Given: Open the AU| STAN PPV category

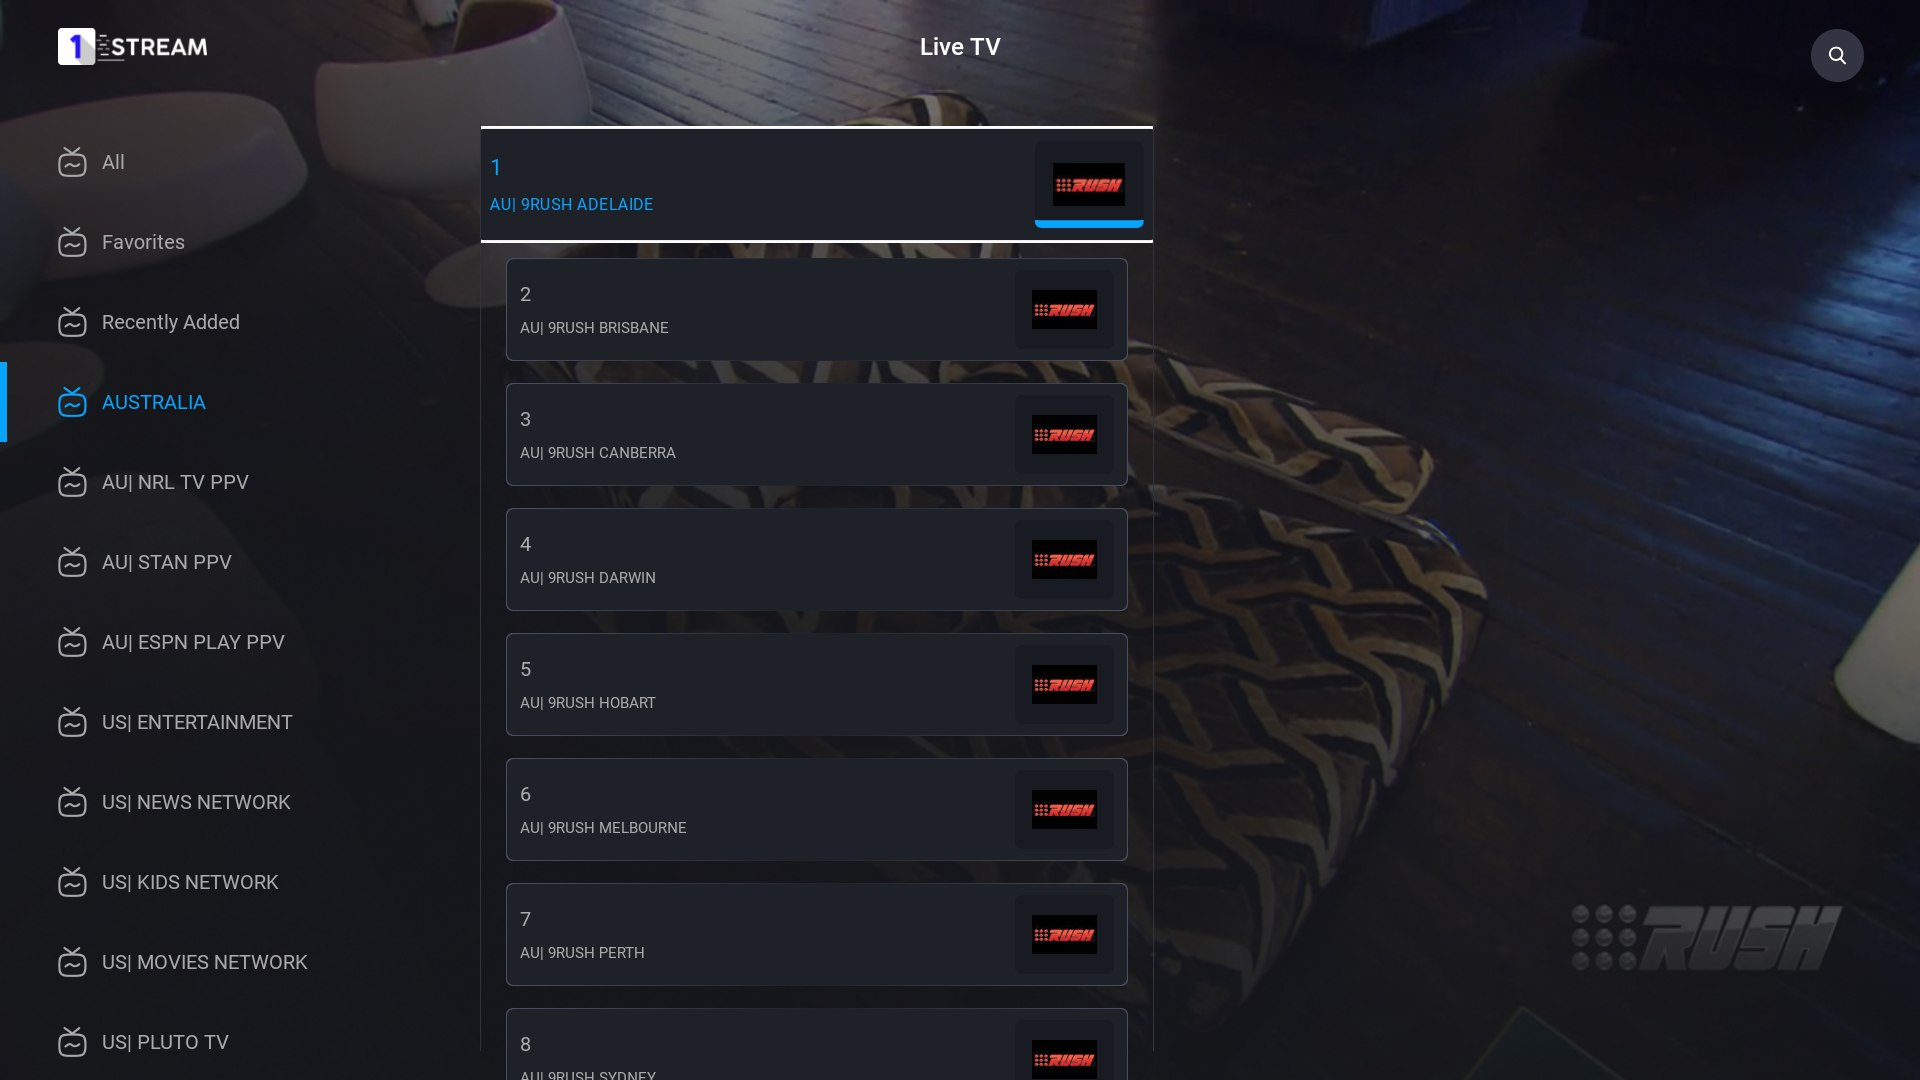Looking at the screenshot, I should click(x=166, y=562).
